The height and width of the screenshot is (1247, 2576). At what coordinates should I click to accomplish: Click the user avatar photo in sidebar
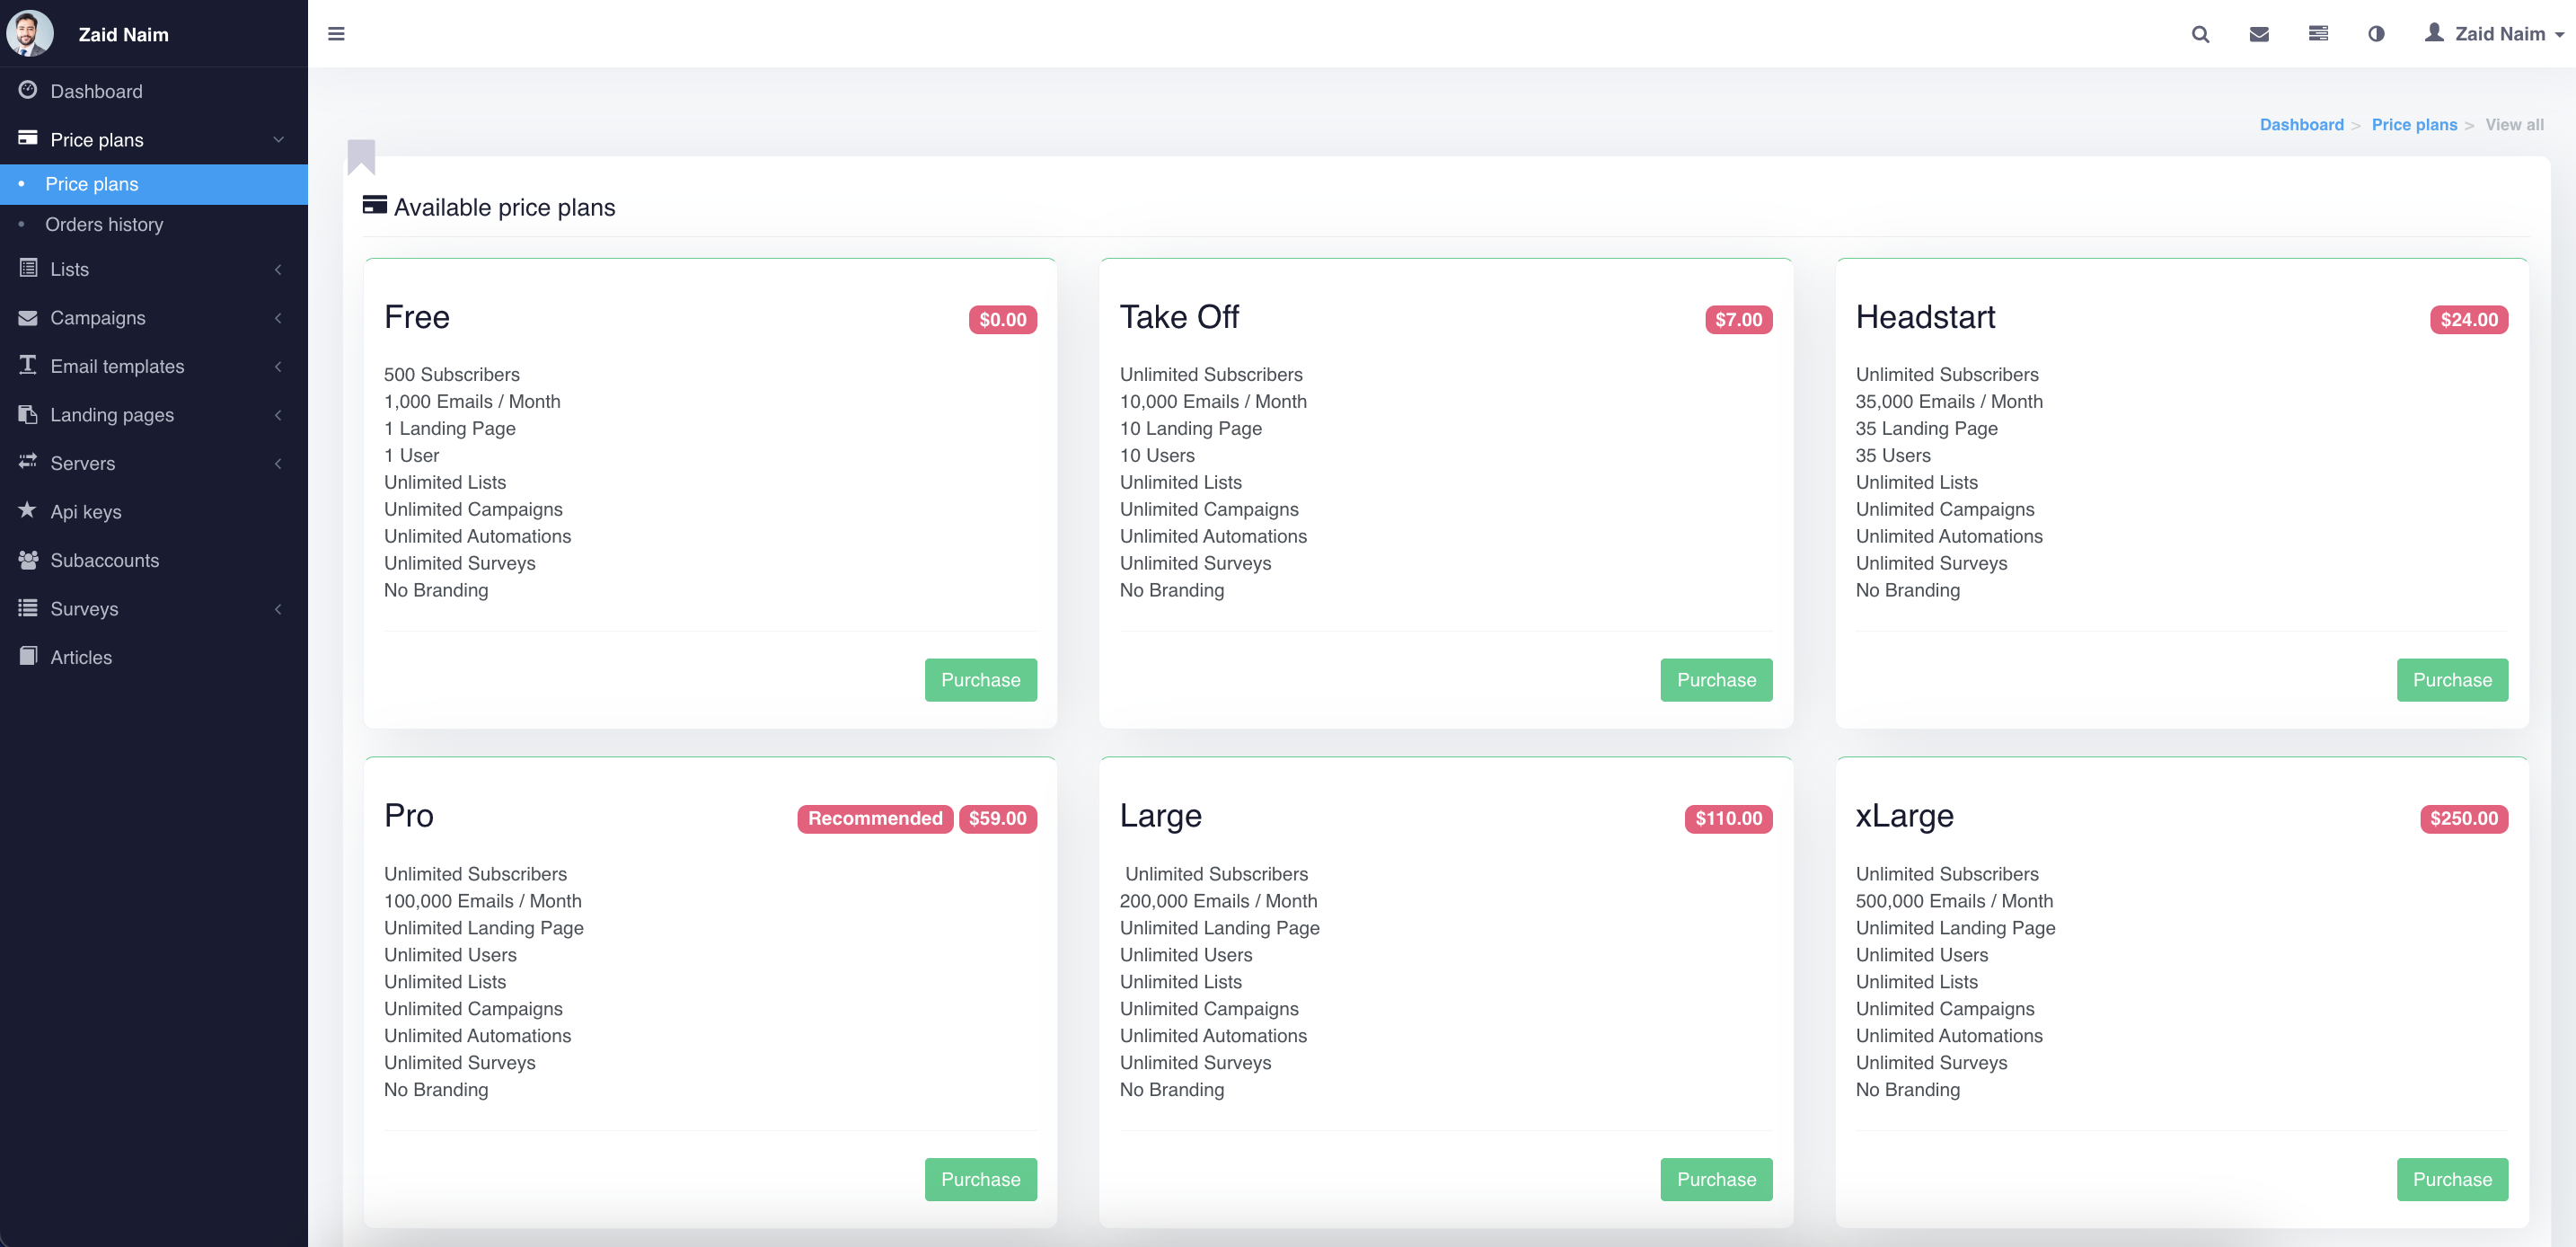pyautogui.click(x=30, y=33)
